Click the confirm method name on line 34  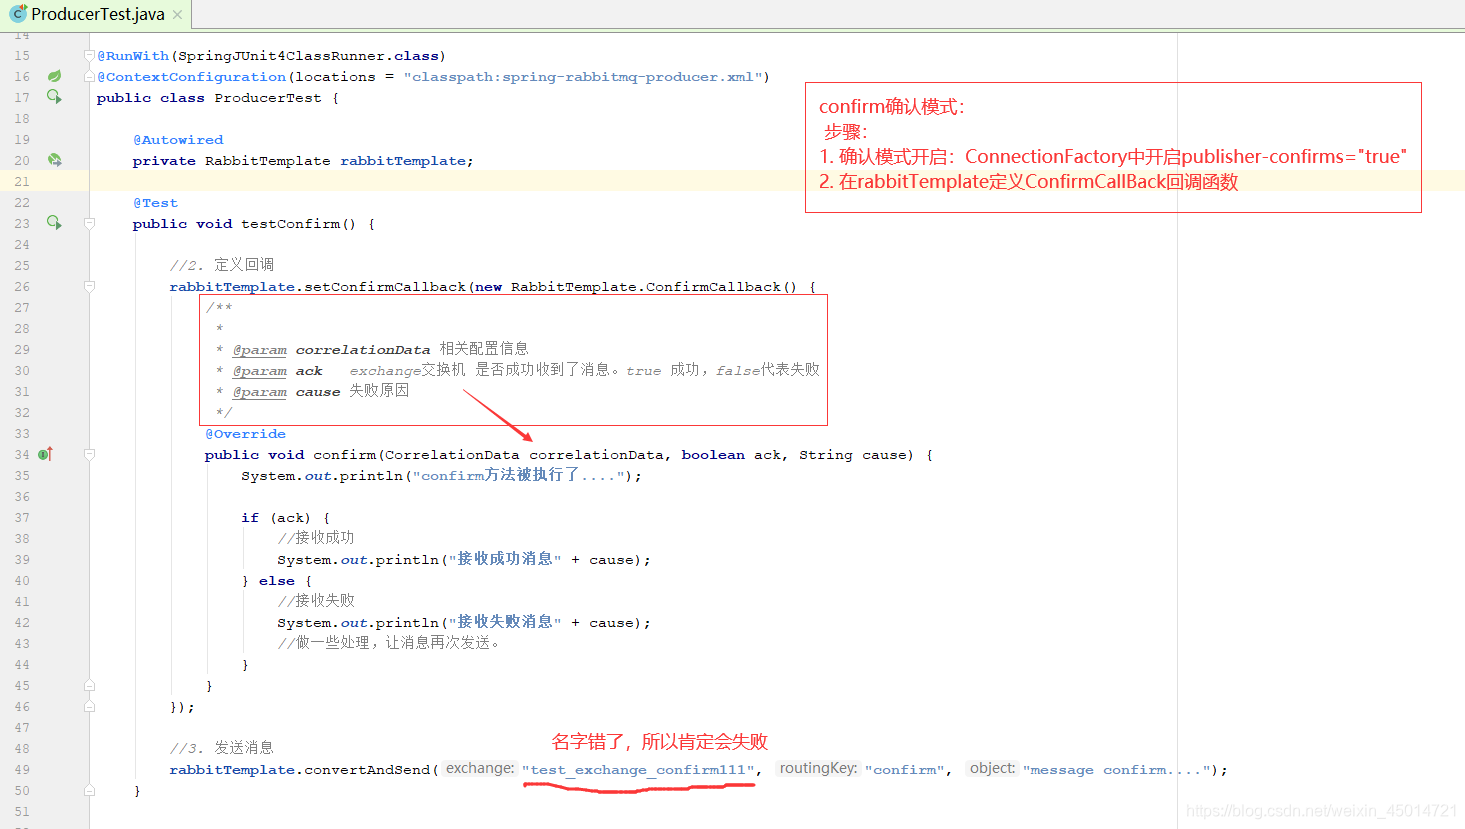click(x=344, y=455)
